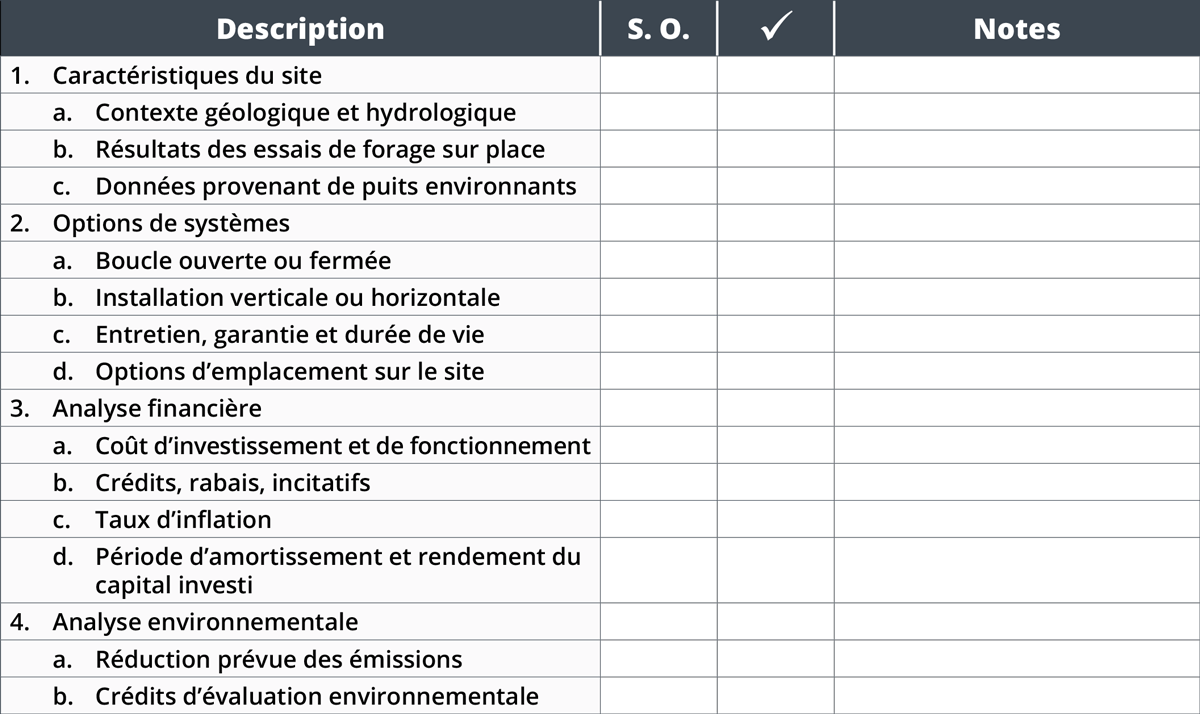
Task: Select Installation verticale ou horizontale item
Action: pyautogui.click(x=298, y=297)
